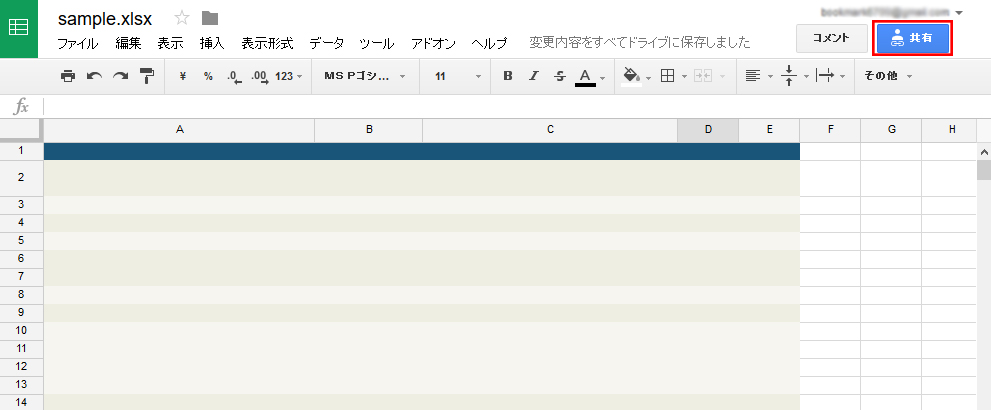The image size is (991, 410).
Task: Decrease decimal places
Action: click(234, 76)
